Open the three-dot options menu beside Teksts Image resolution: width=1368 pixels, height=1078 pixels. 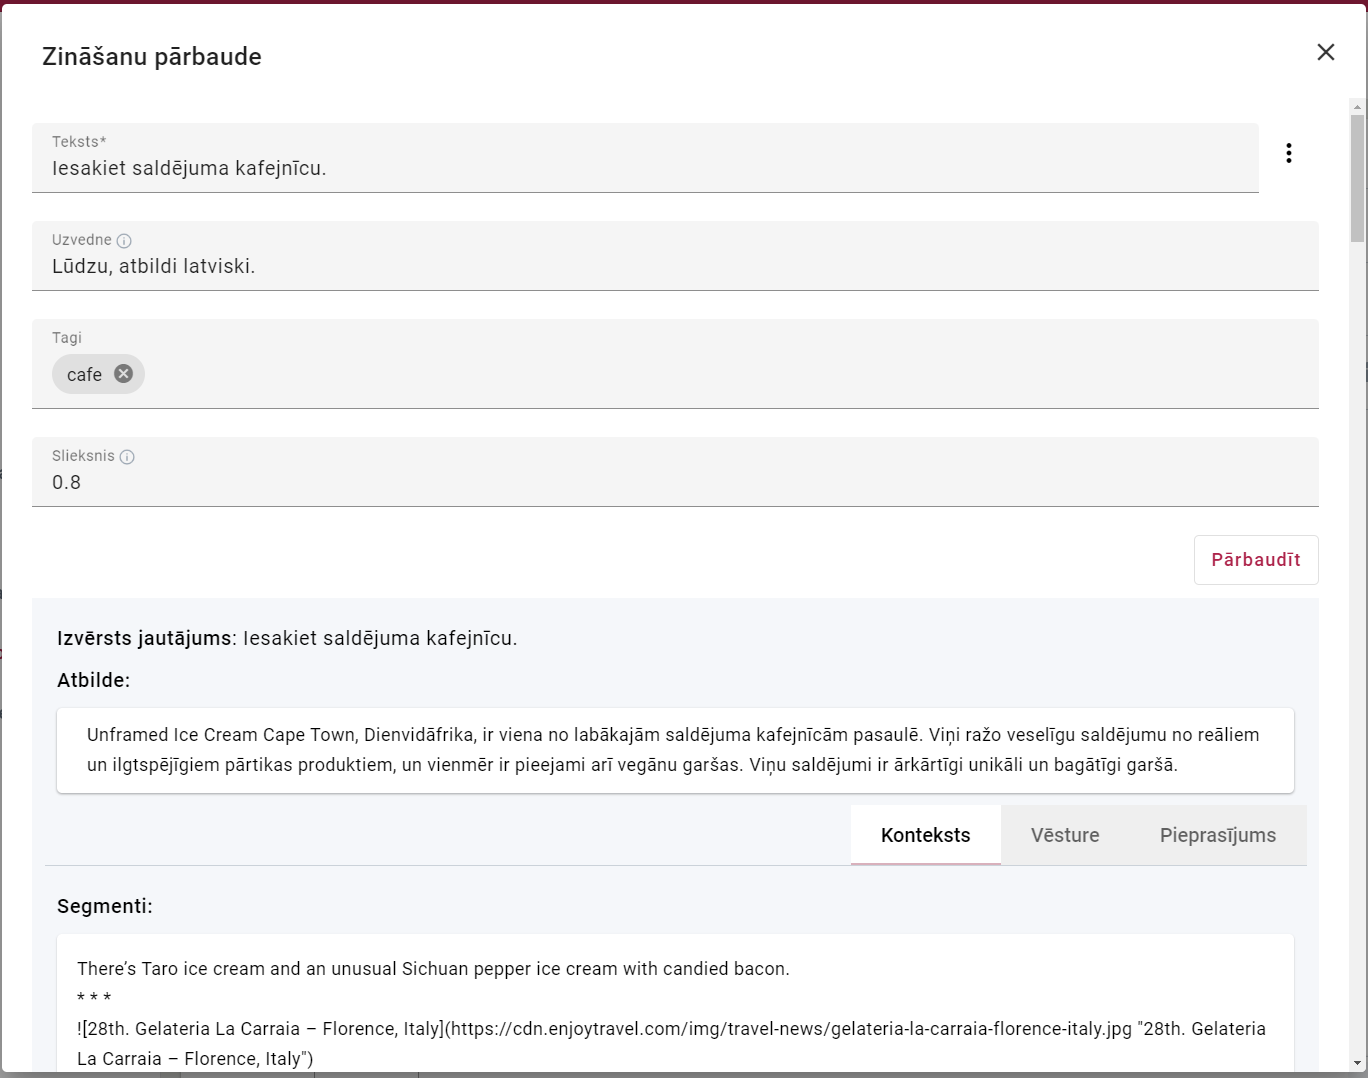point(1288,153)
